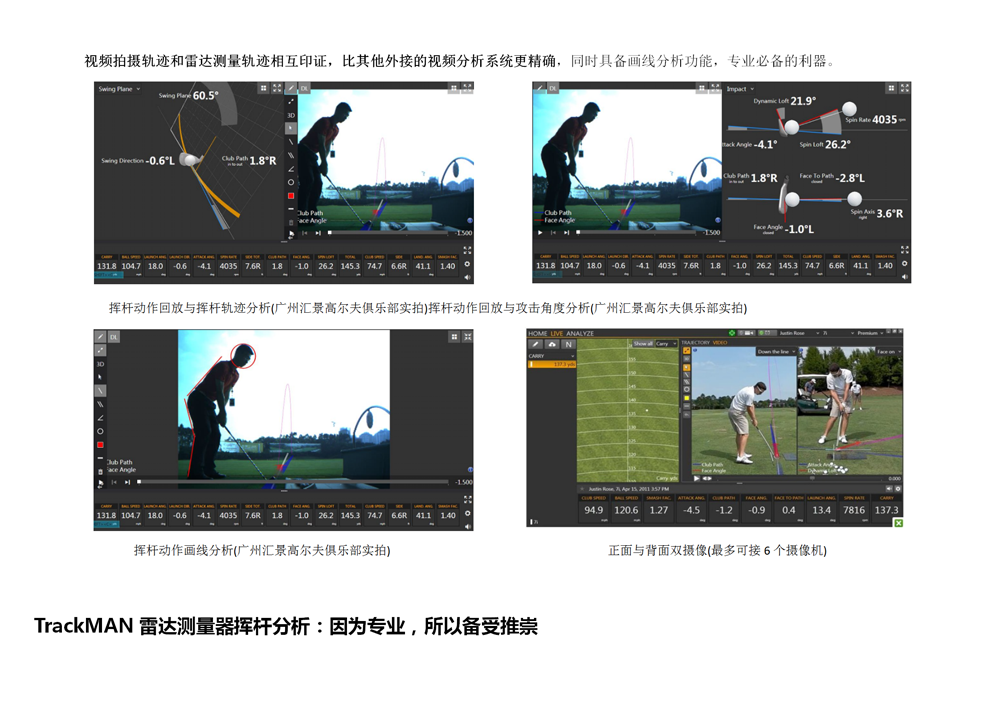Open the 7i club dropdown
1000x707 pixels.
pos(836,333)
